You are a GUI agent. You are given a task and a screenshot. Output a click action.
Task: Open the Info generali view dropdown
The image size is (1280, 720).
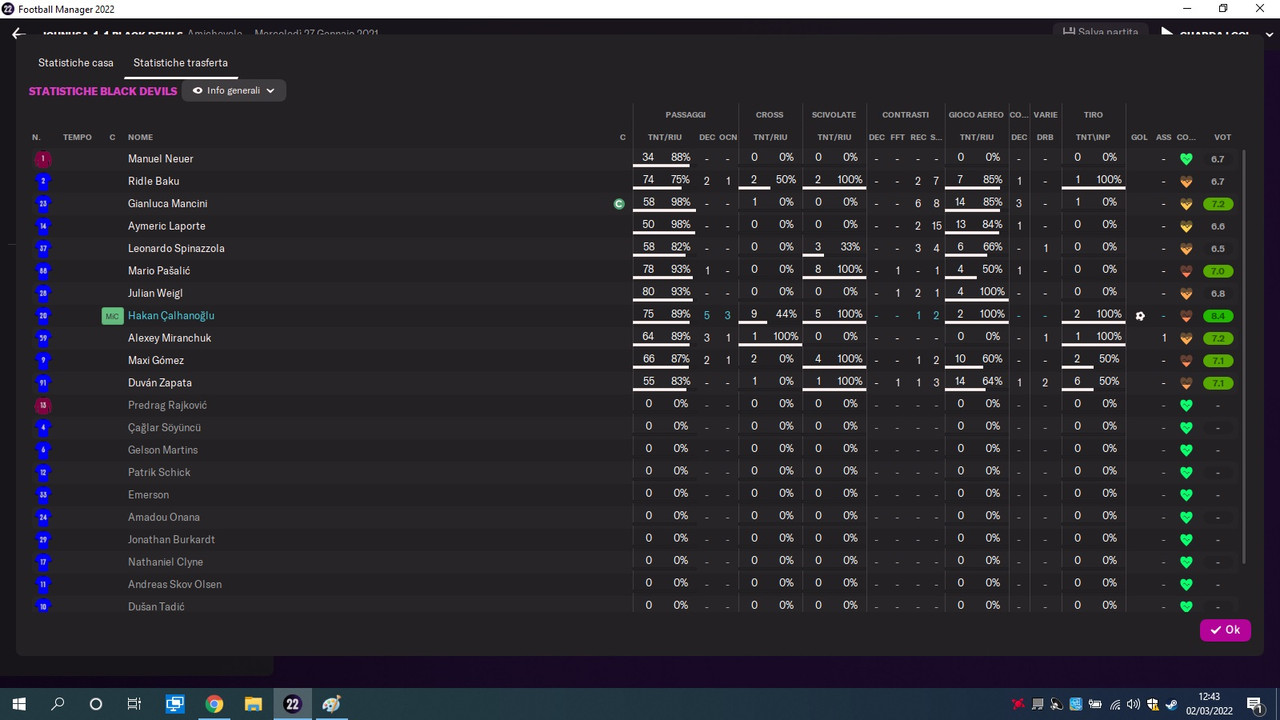[x=234, y=91]
